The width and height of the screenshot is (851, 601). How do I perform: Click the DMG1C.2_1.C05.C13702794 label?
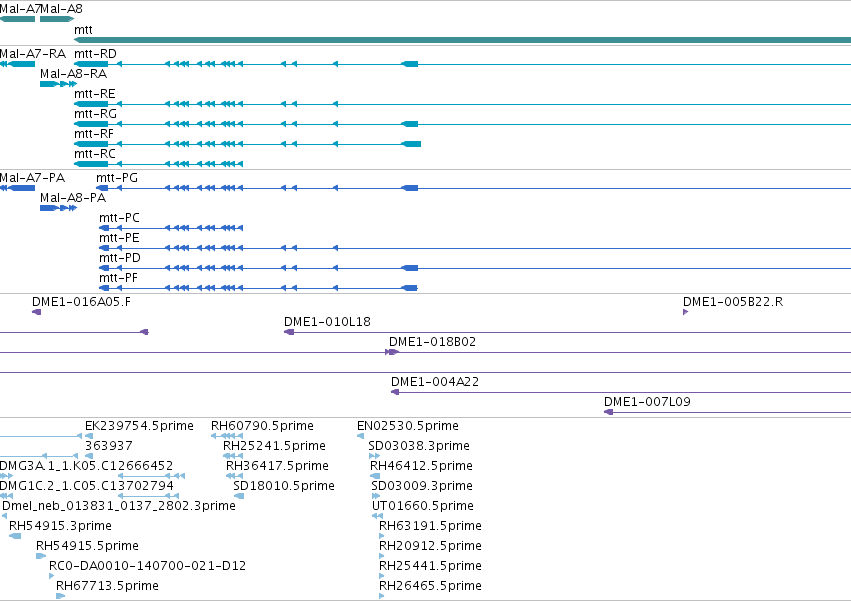(x=87, y=486)
